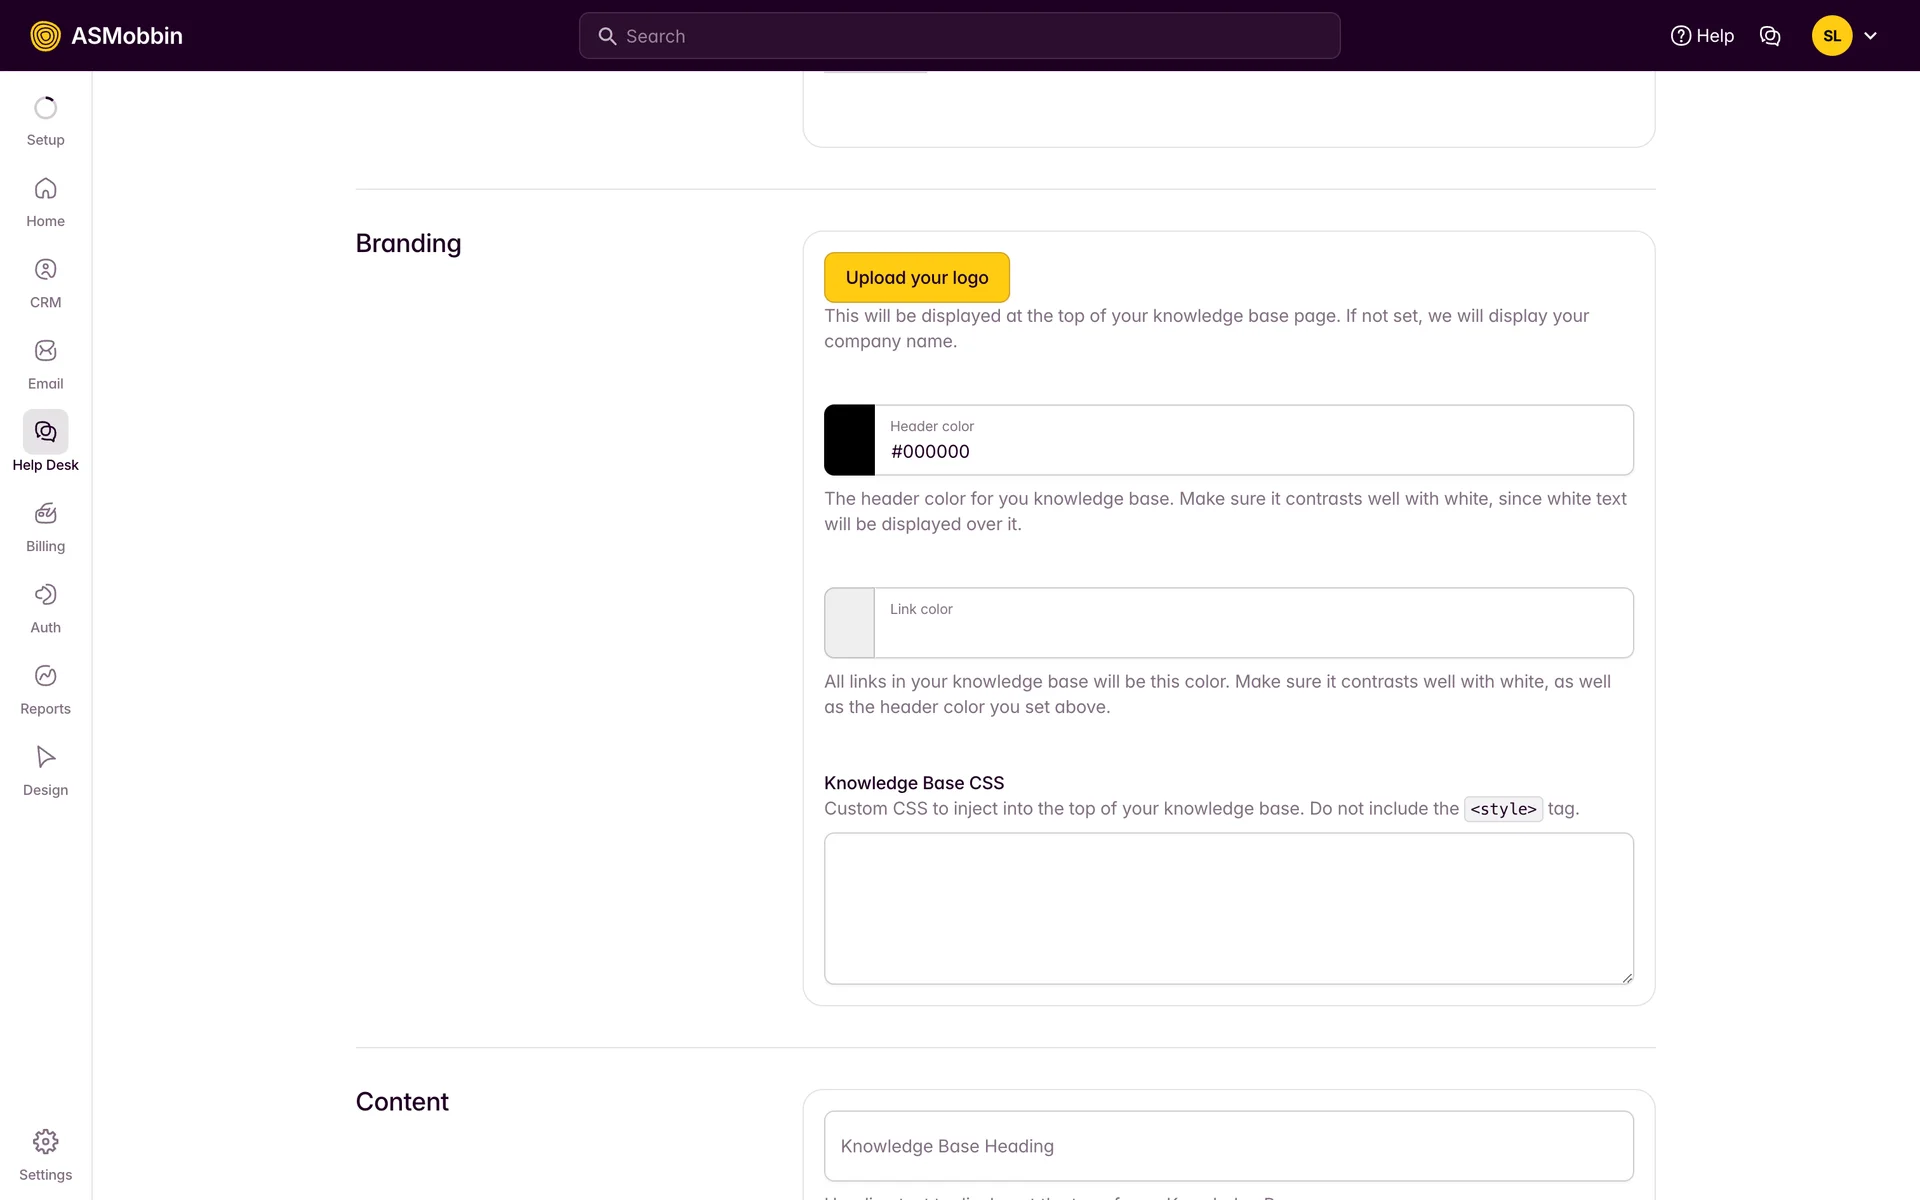Expand the account menu chevron
The image size is (1920, 1200).
click(x=1870, y=36)
